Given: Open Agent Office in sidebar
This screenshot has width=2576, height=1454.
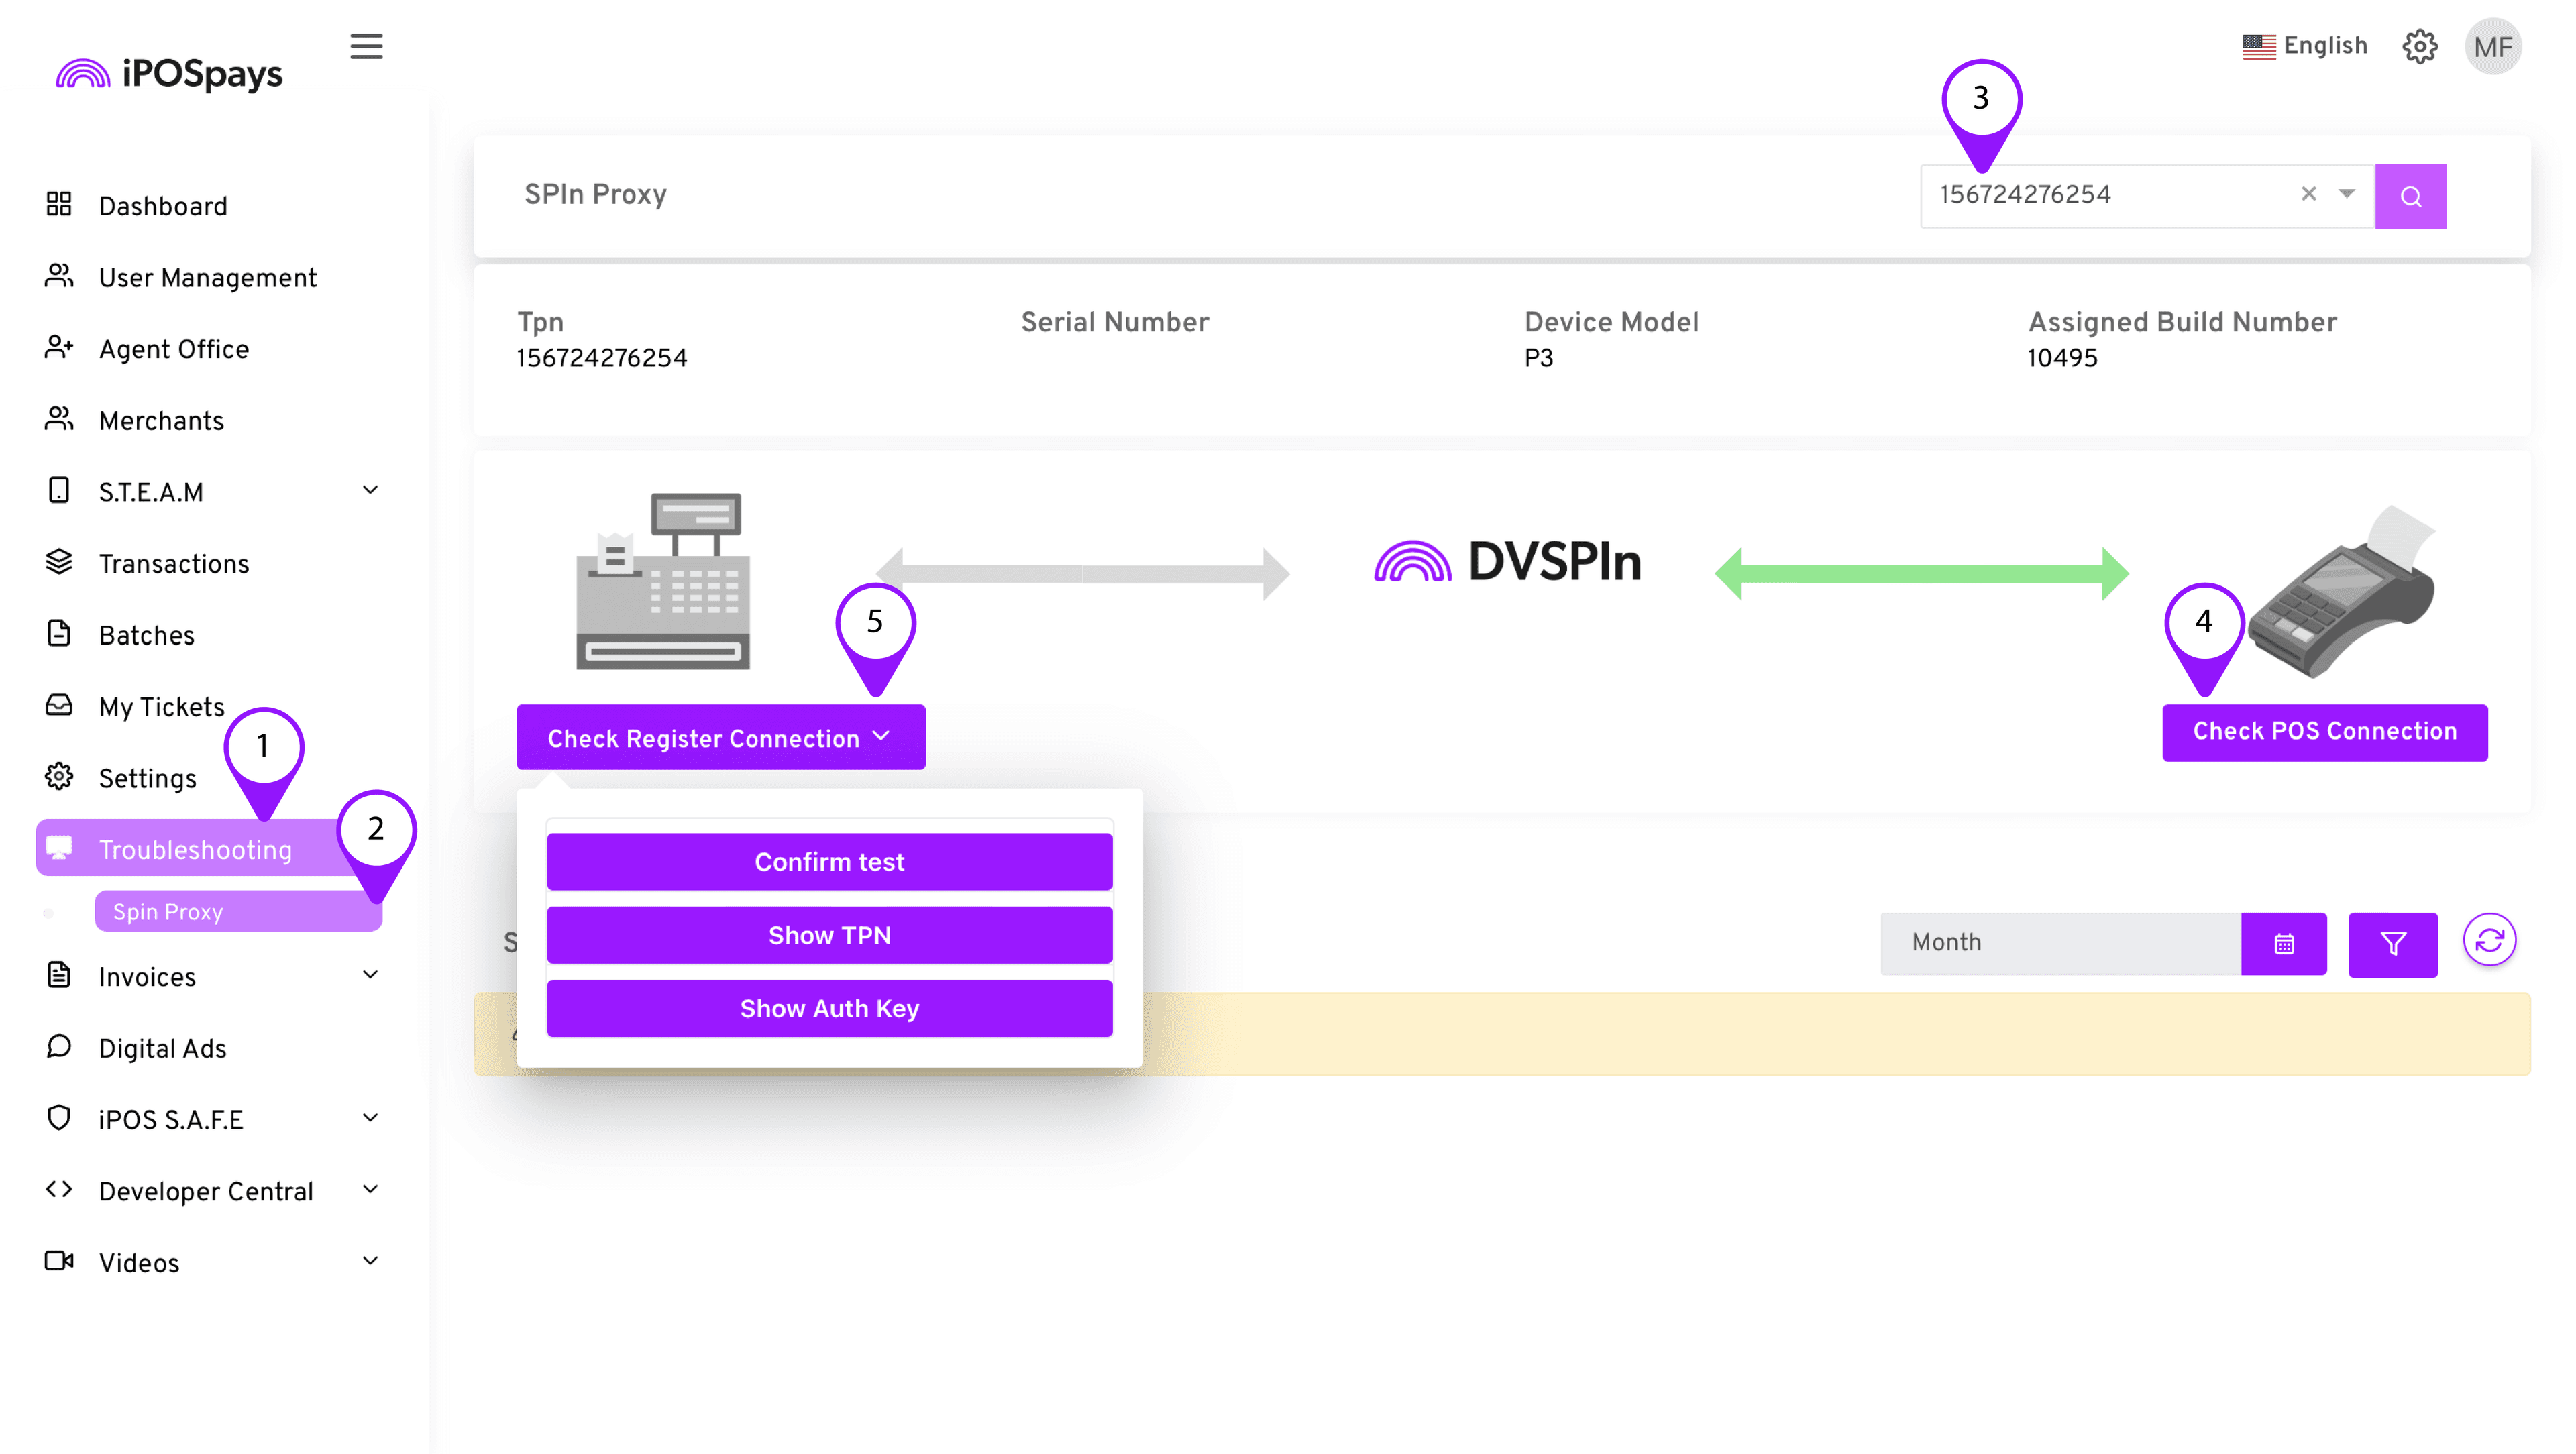Looking at the screenshot, I should click(x=174, y=349).
